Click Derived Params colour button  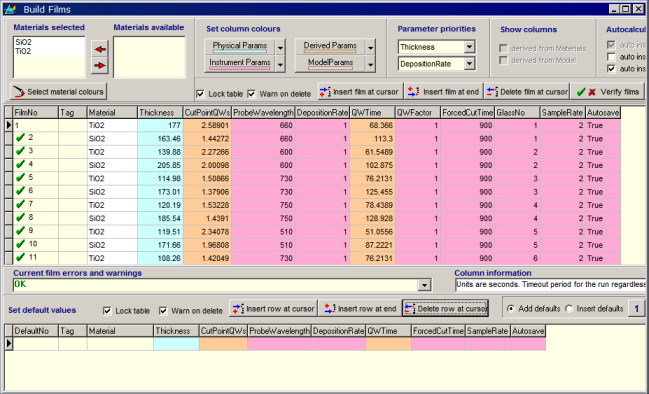330,47
